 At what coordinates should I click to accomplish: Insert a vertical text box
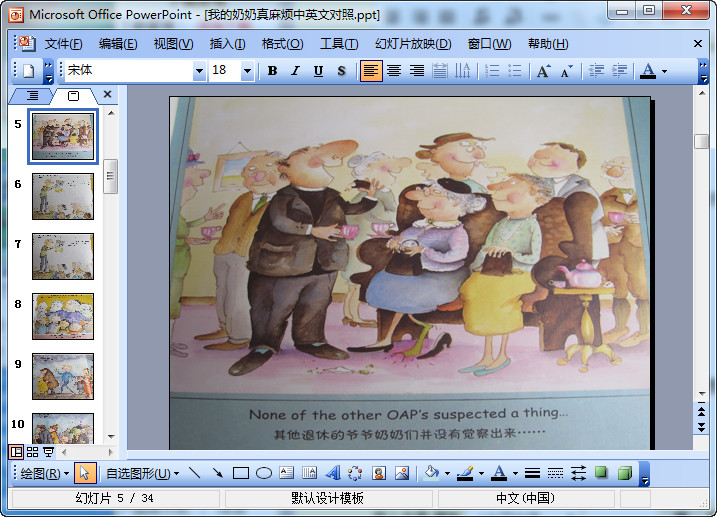click(310, 473)
